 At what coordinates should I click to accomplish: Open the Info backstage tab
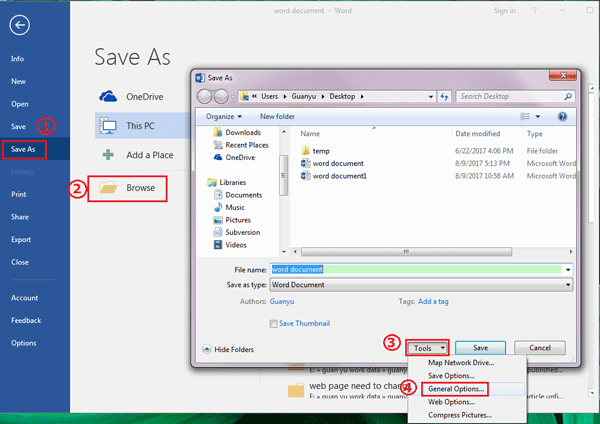tap(17, 59)
